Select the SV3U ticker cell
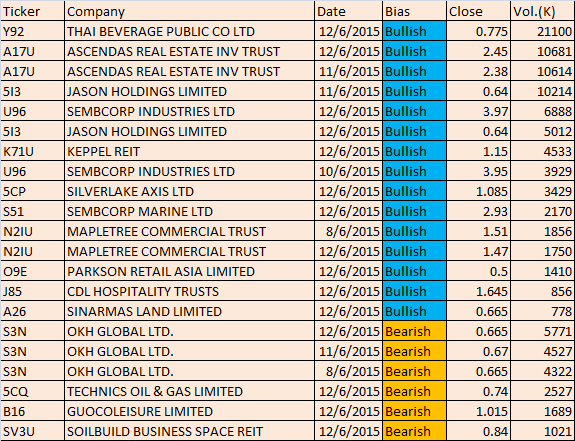The height and width of the screenshot is (441, 575). (32, 431)
